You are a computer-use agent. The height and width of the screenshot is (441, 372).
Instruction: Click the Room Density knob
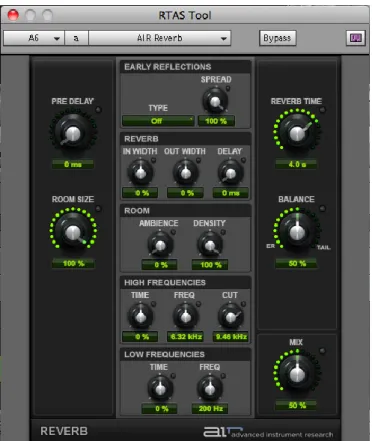click(210, 245)
